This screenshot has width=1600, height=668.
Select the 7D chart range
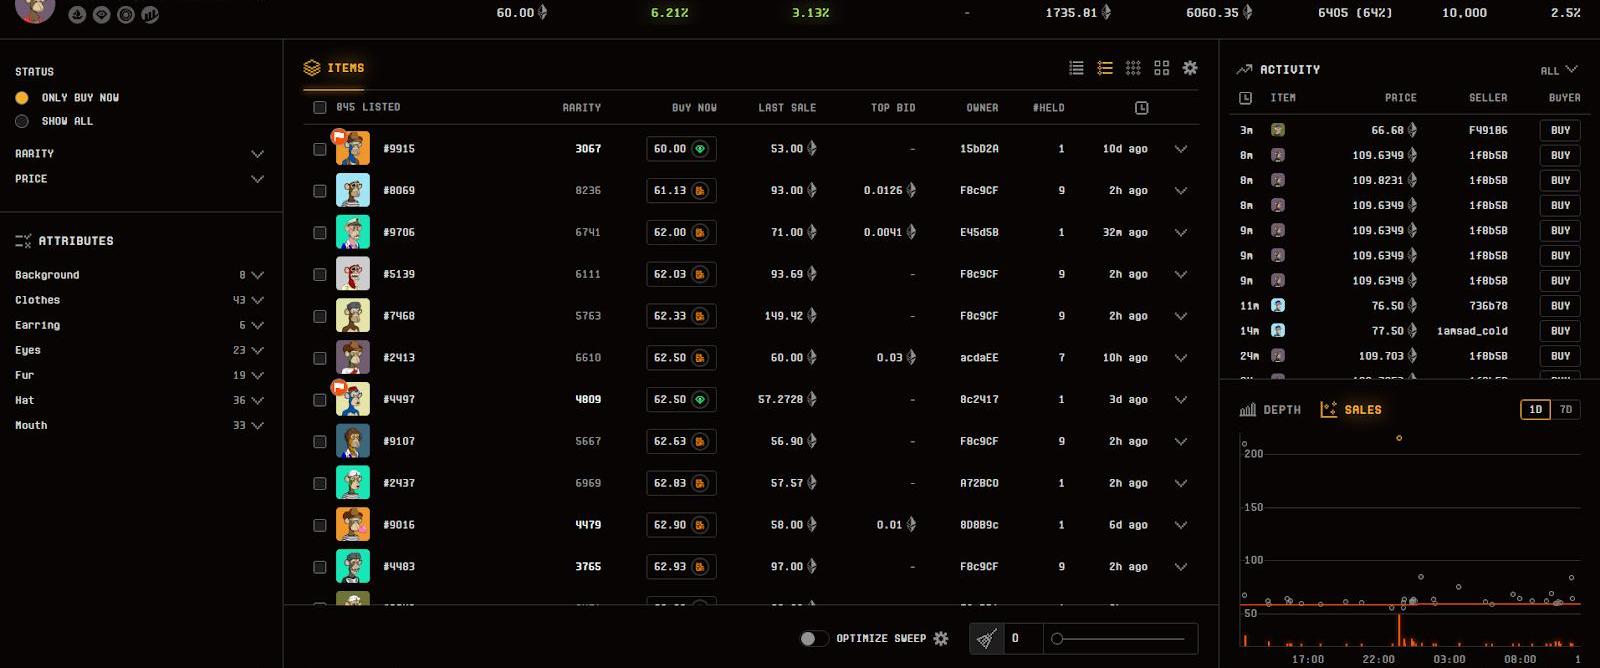[1565, 409]
